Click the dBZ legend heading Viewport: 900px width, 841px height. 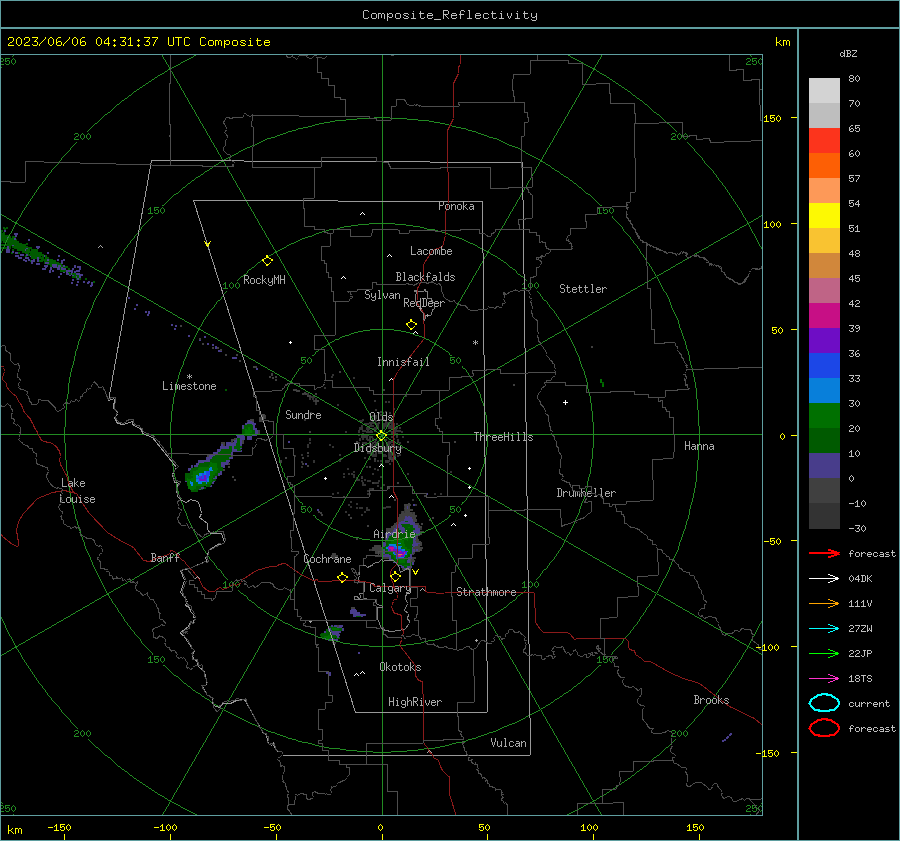coord(848,54)
